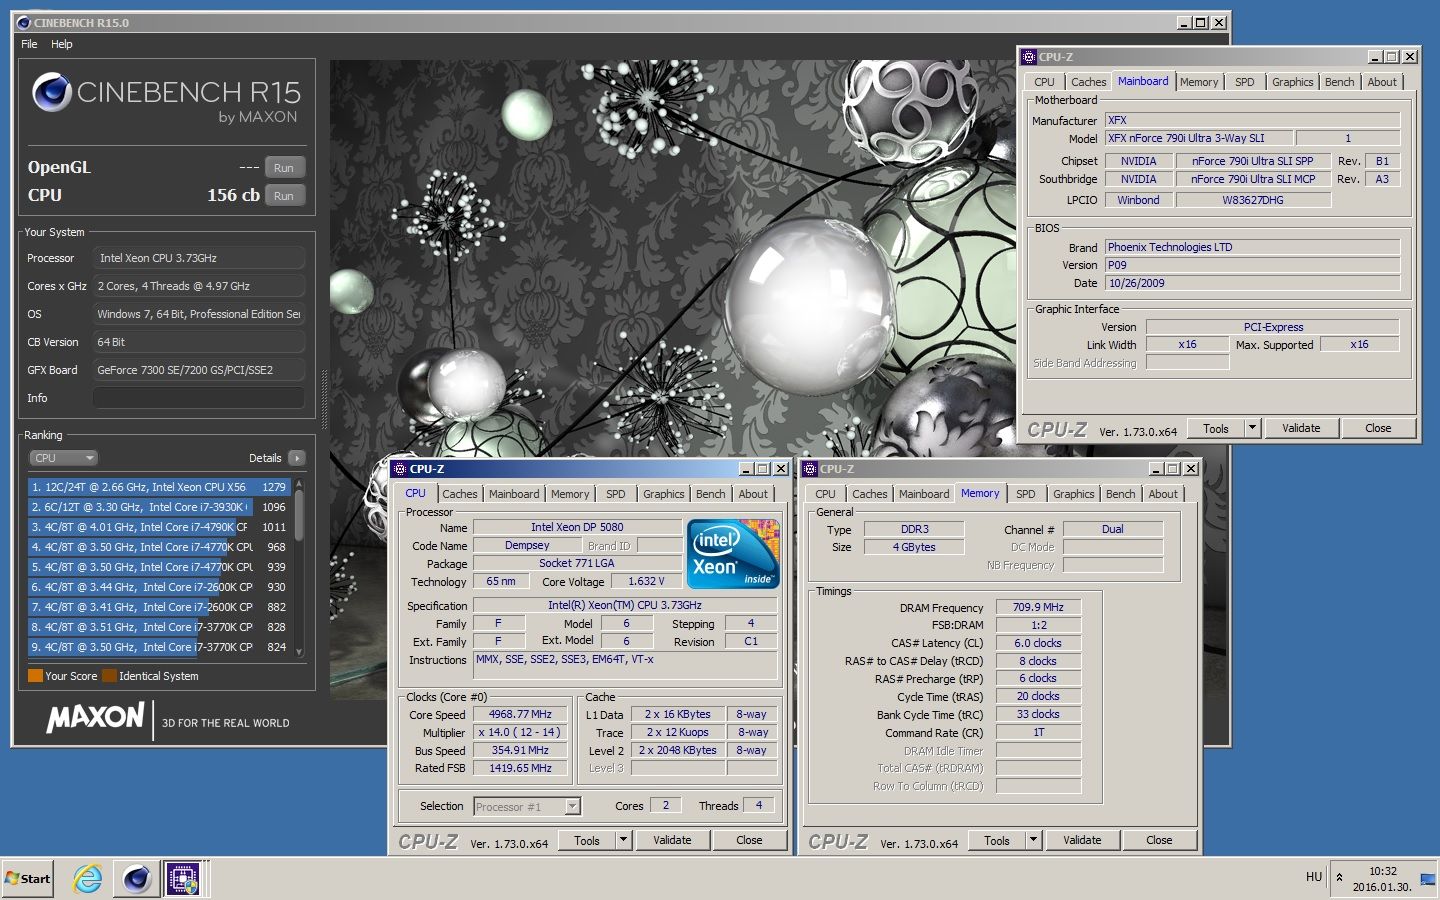The height and width of the screenshot is (900, 1440).
Task: Click Cinebench title bar app icon
Action: [25, 22]
